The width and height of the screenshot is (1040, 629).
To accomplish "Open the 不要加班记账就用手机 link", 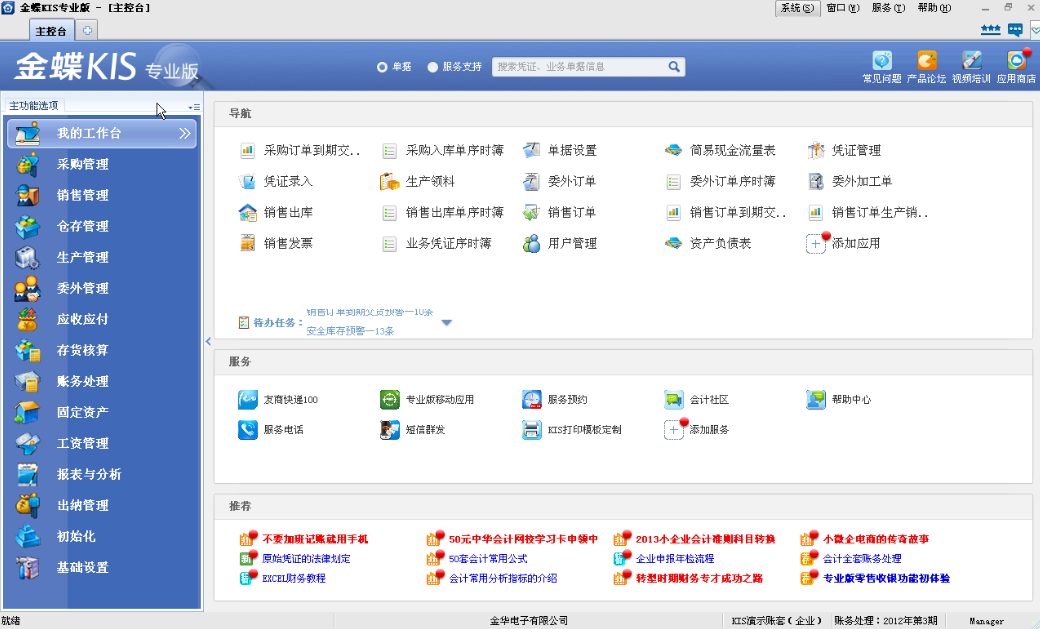I will click(x=315, y=540).
